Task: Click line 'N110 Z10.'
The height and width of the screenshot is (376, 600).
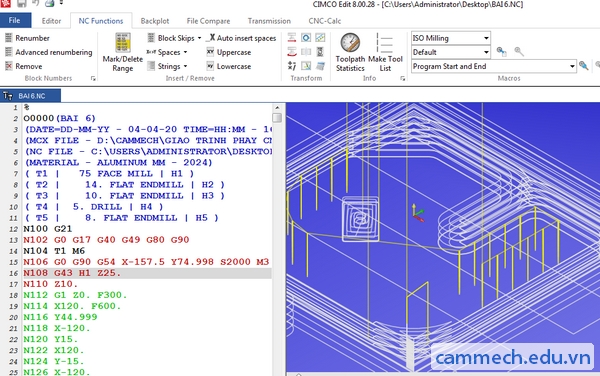Action: [x=51, y=284]
